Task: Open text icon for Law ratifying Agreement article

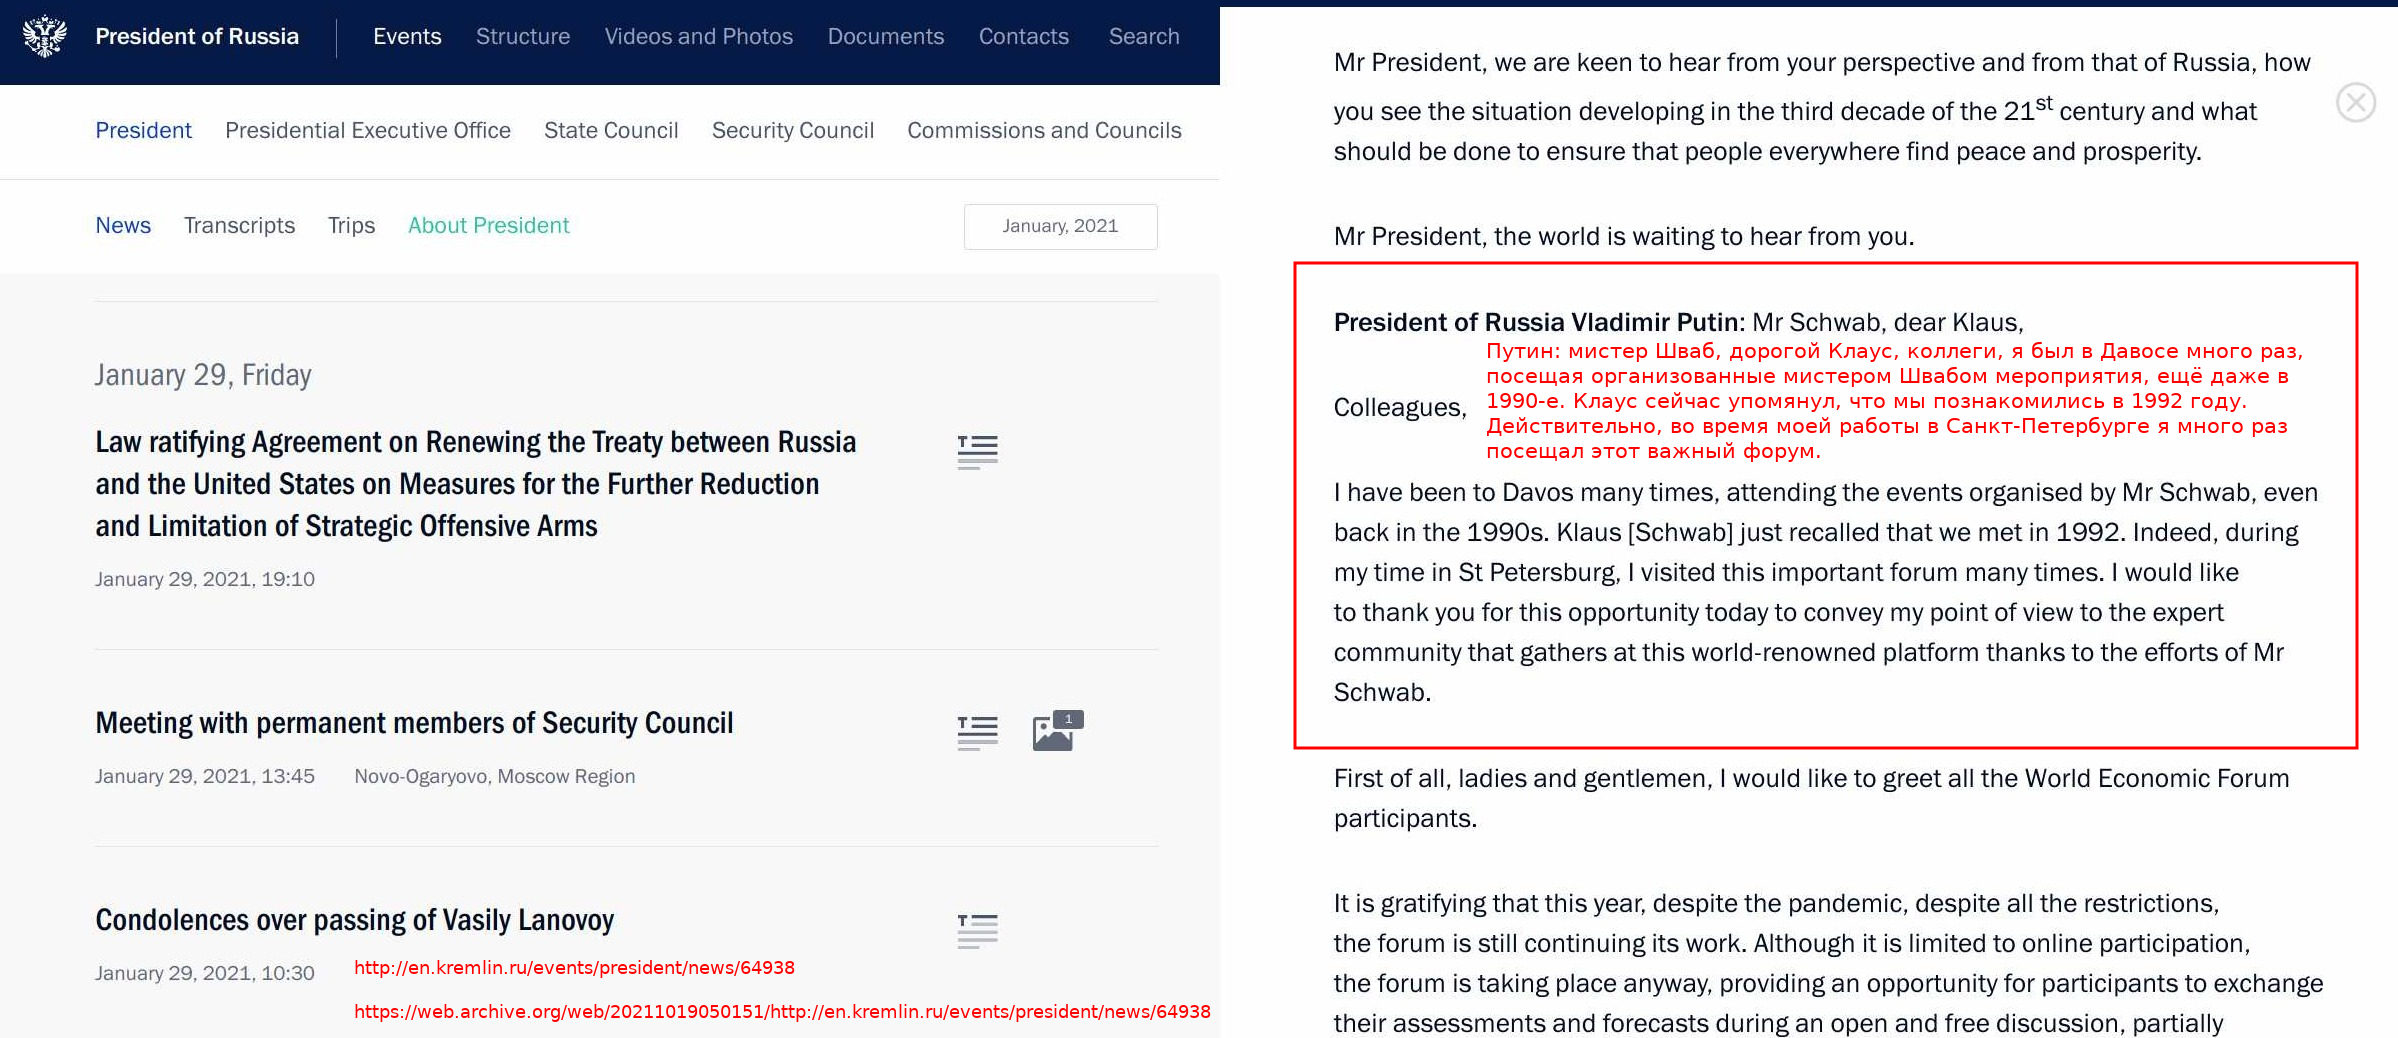Action: tap(977, 452)
